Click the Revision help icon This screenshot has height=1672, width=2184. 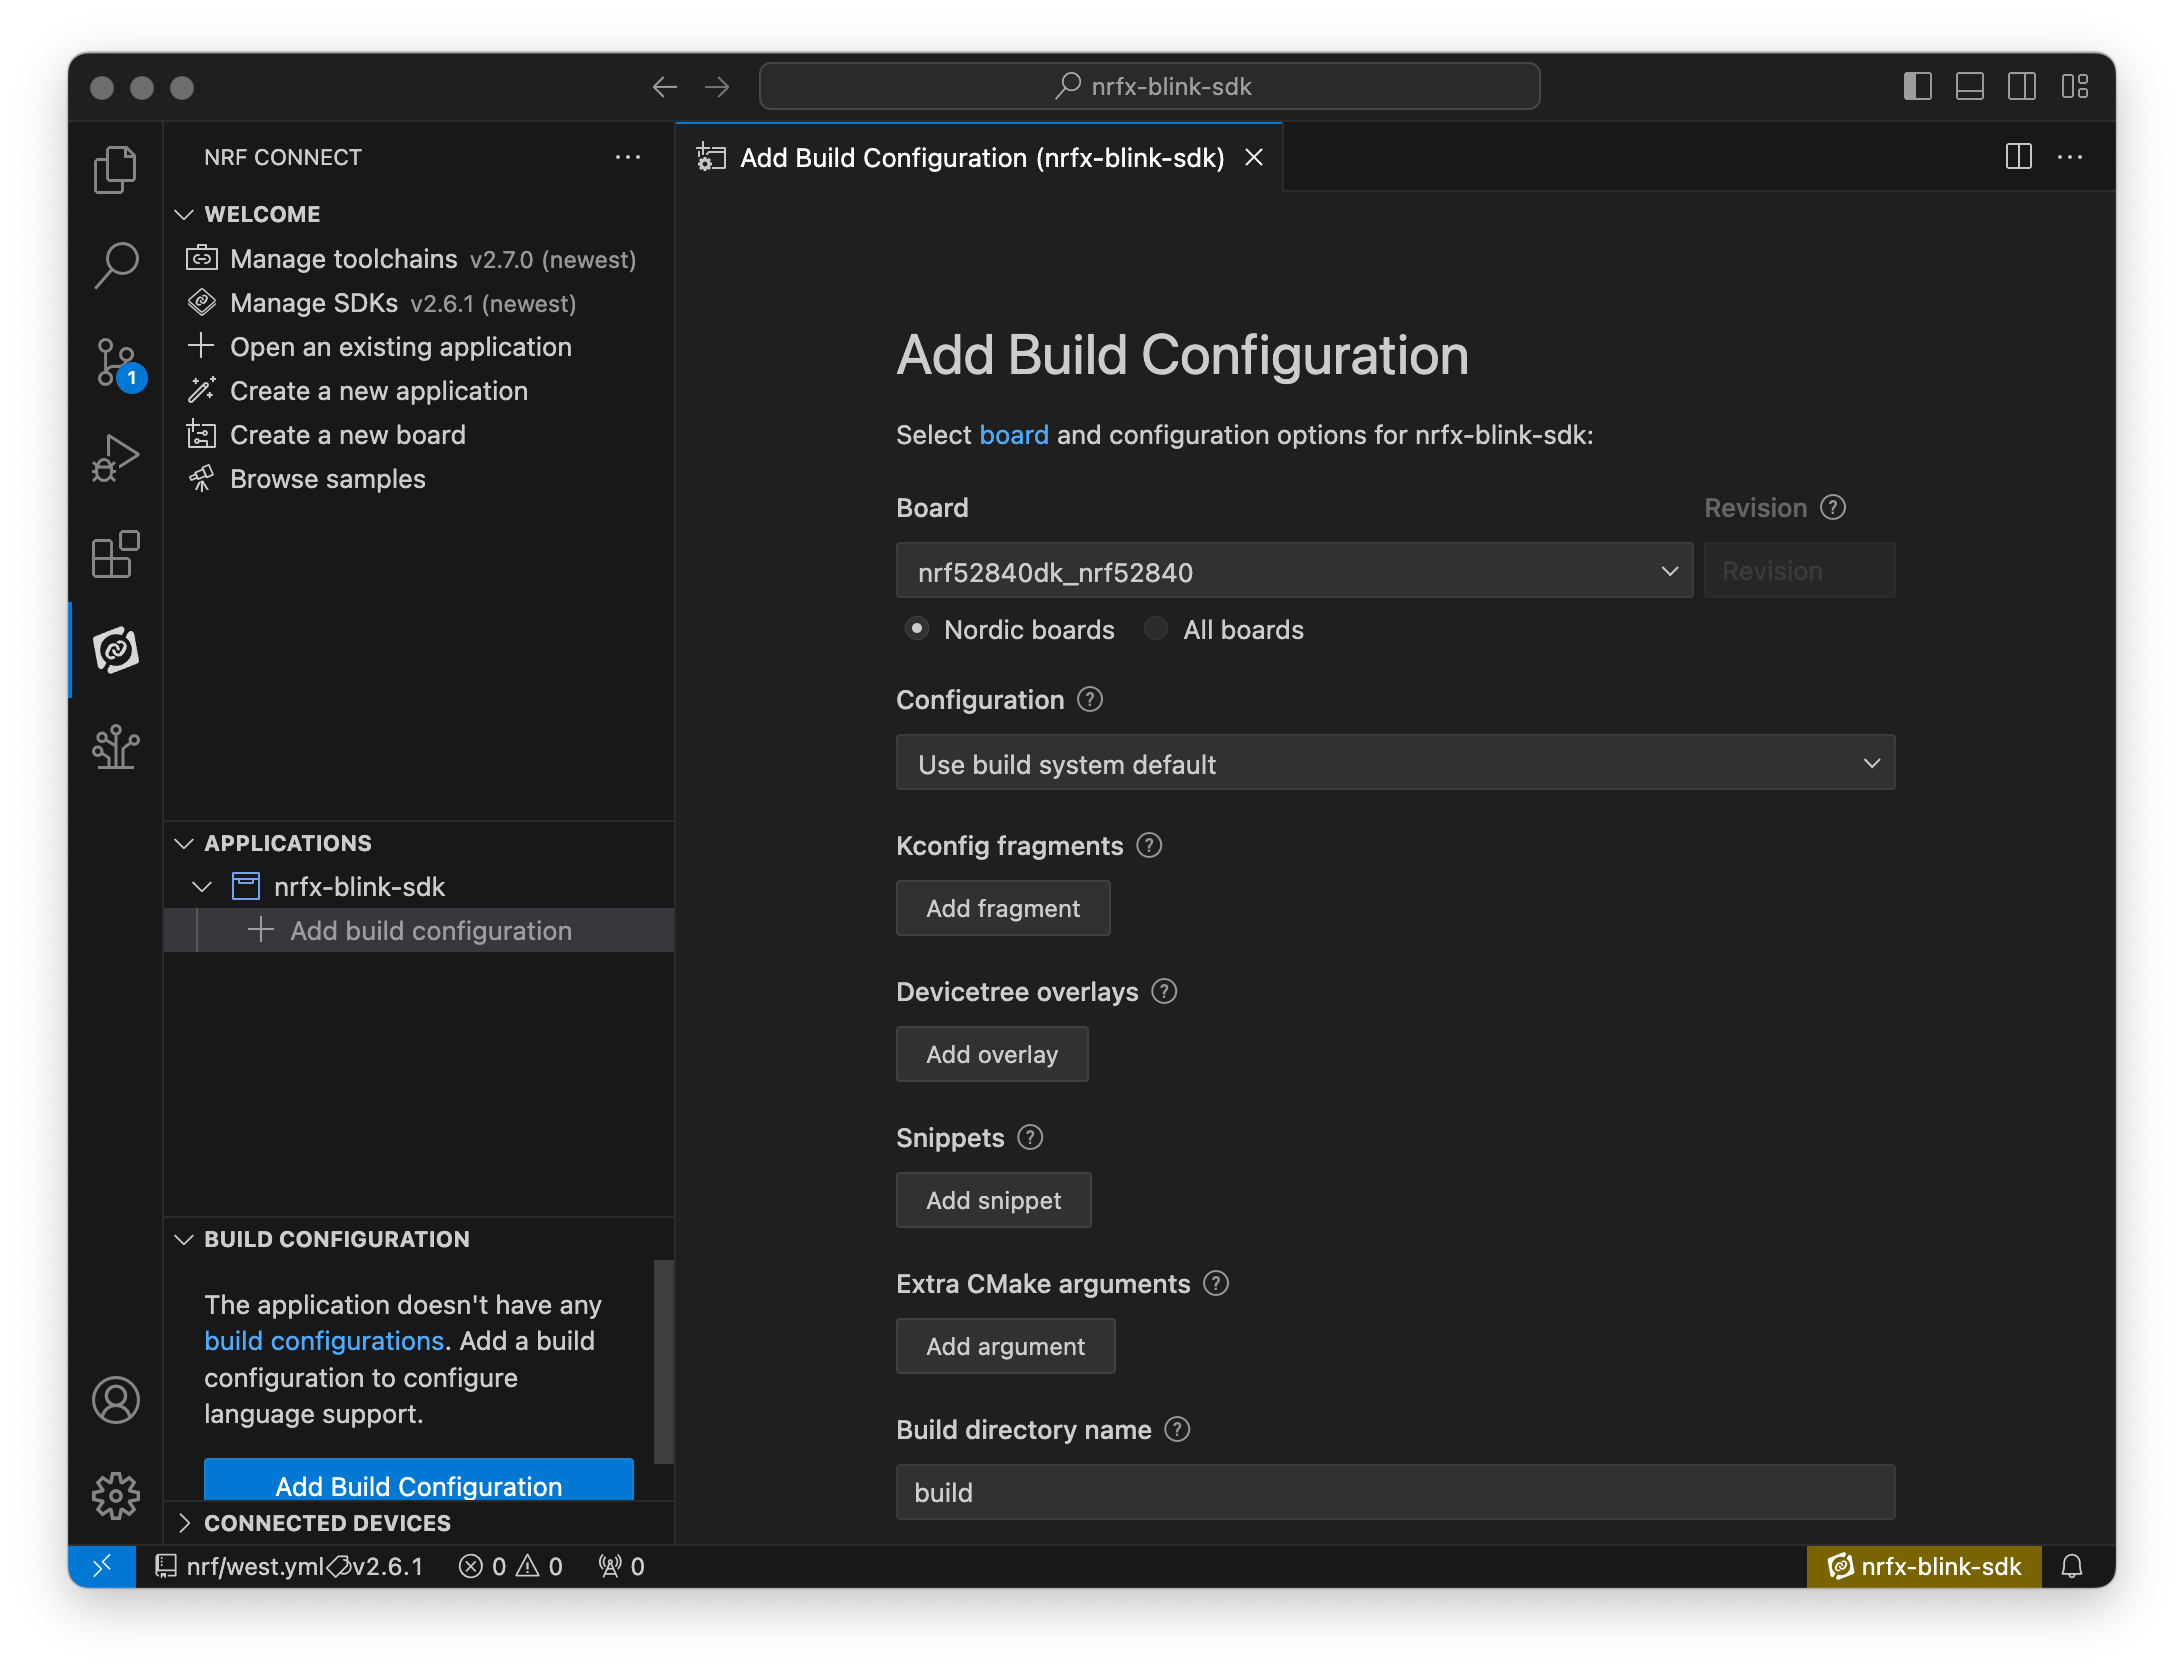(1833, 508)
